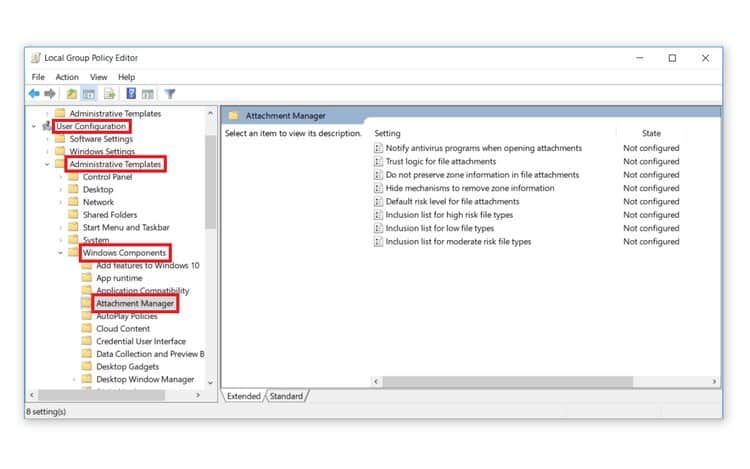Switch to the Extended tab
The height and width of the screenshot is (469, 750).
(x=243, y=396)
